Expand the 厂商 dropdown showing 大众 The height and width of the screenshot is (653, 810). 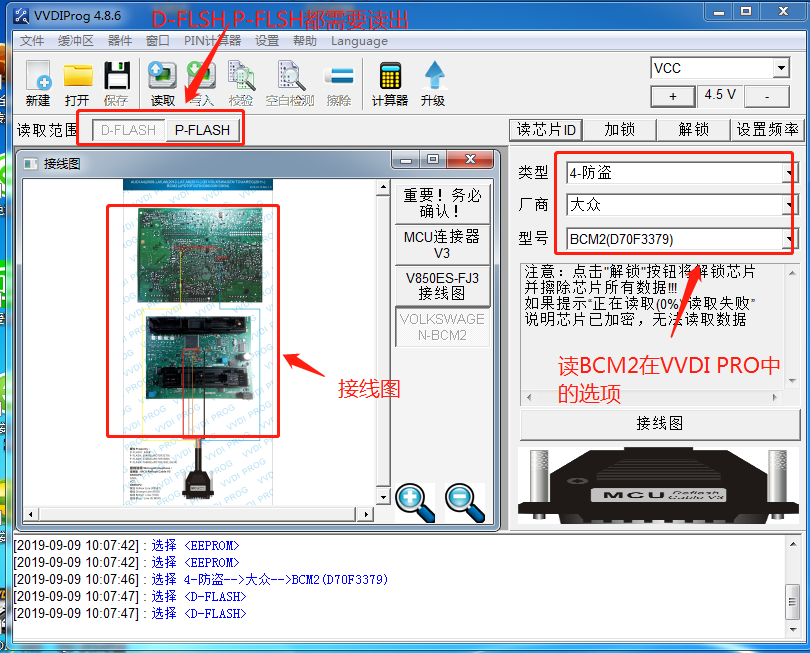(788, 205)
